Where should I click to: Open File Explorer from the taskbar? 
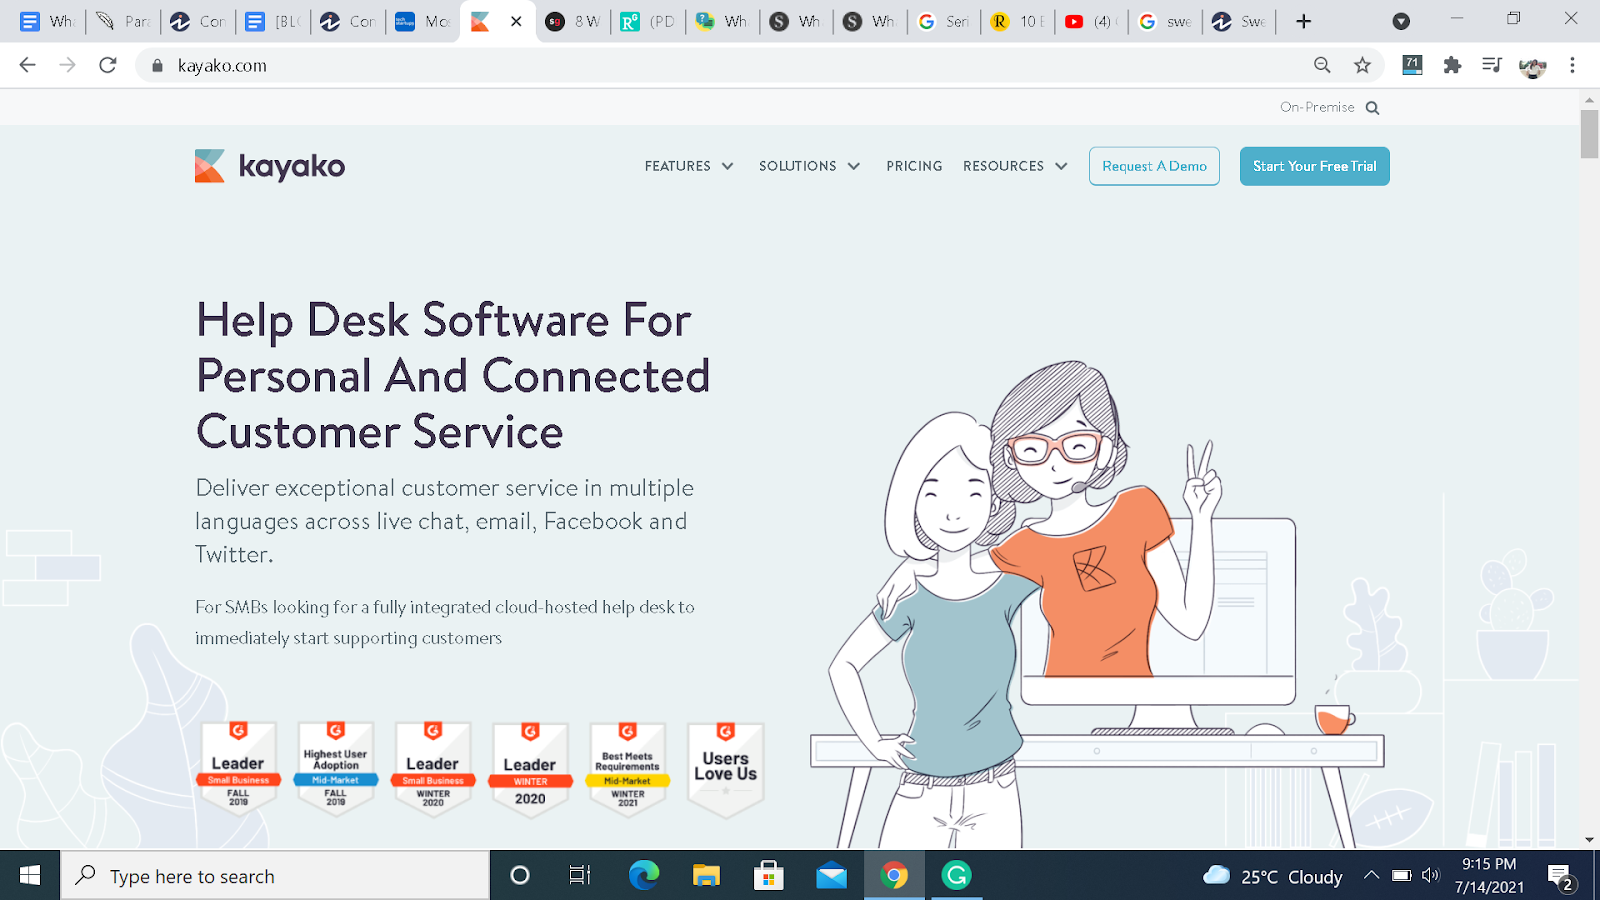tap(706, 876)
